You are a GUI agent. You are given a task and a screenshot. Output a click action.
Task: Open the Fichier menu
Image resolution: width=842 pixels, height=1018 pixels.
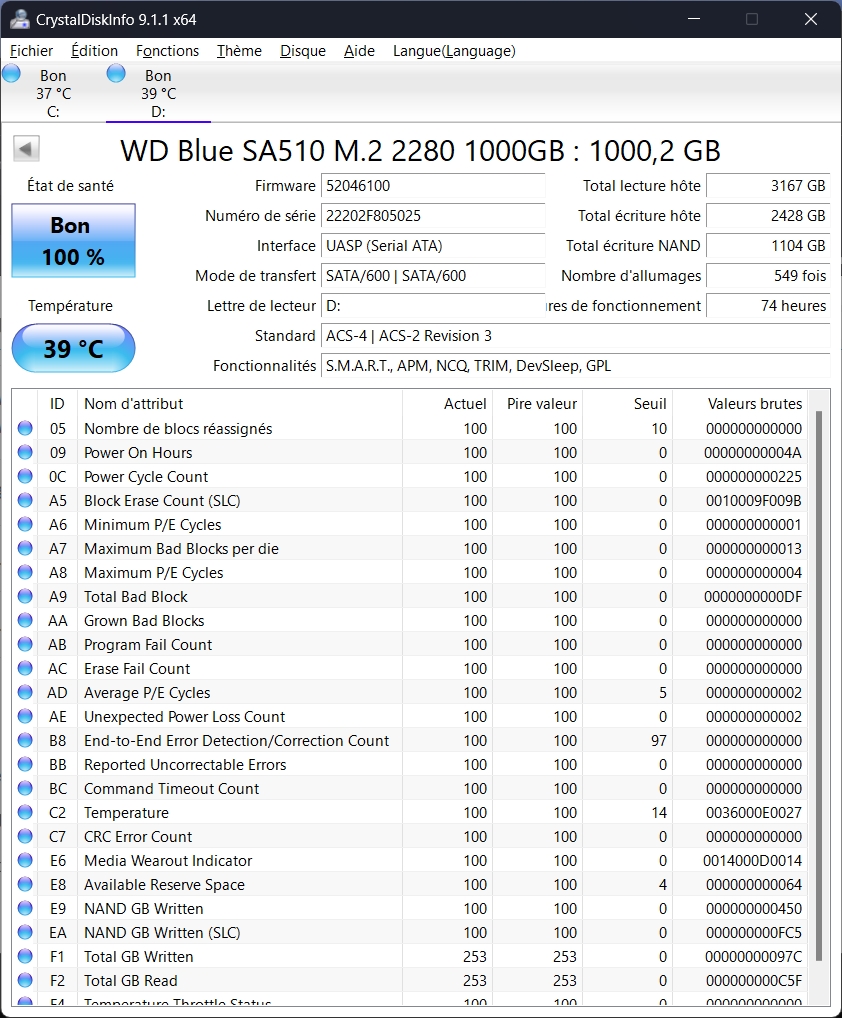[31, 51]
